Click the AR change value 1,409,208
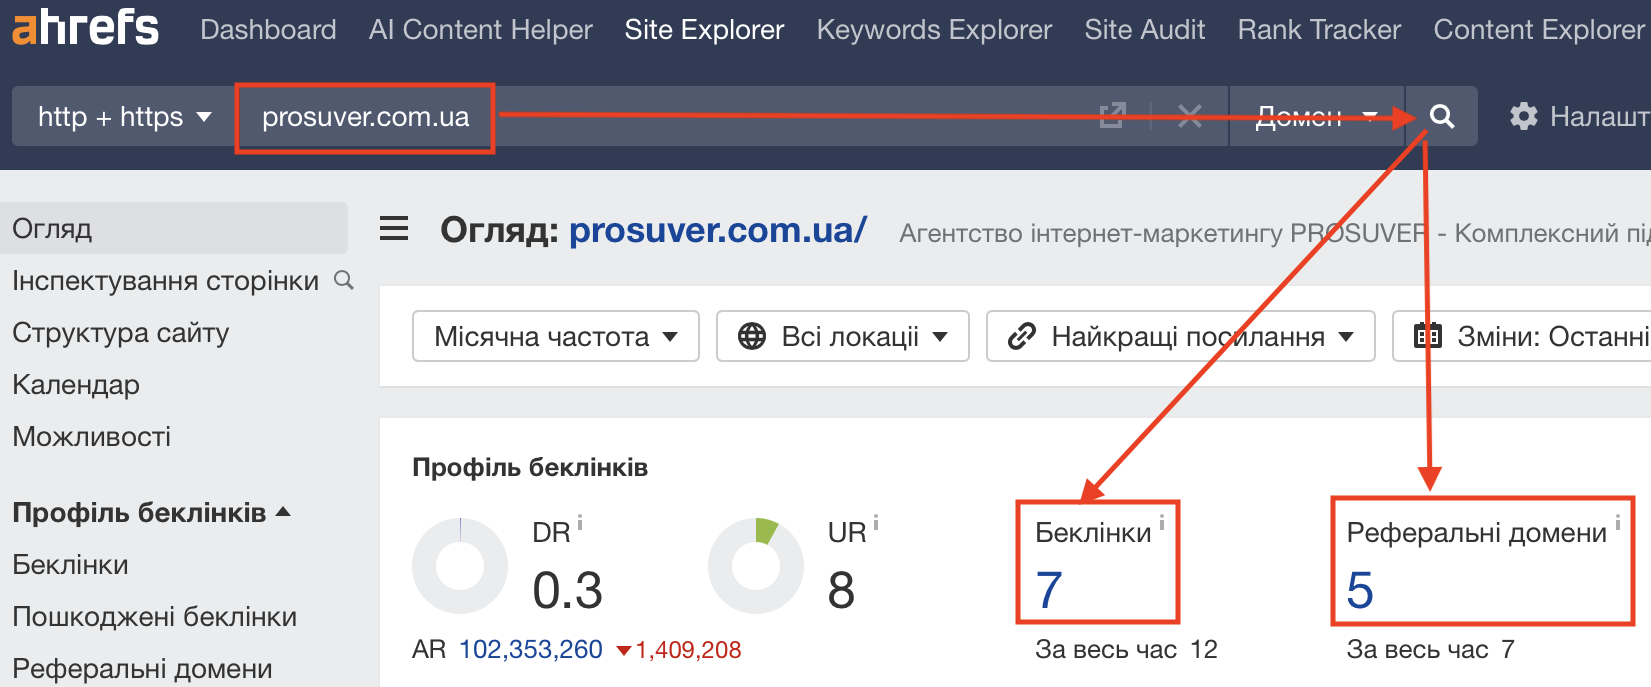 point(688,649)
